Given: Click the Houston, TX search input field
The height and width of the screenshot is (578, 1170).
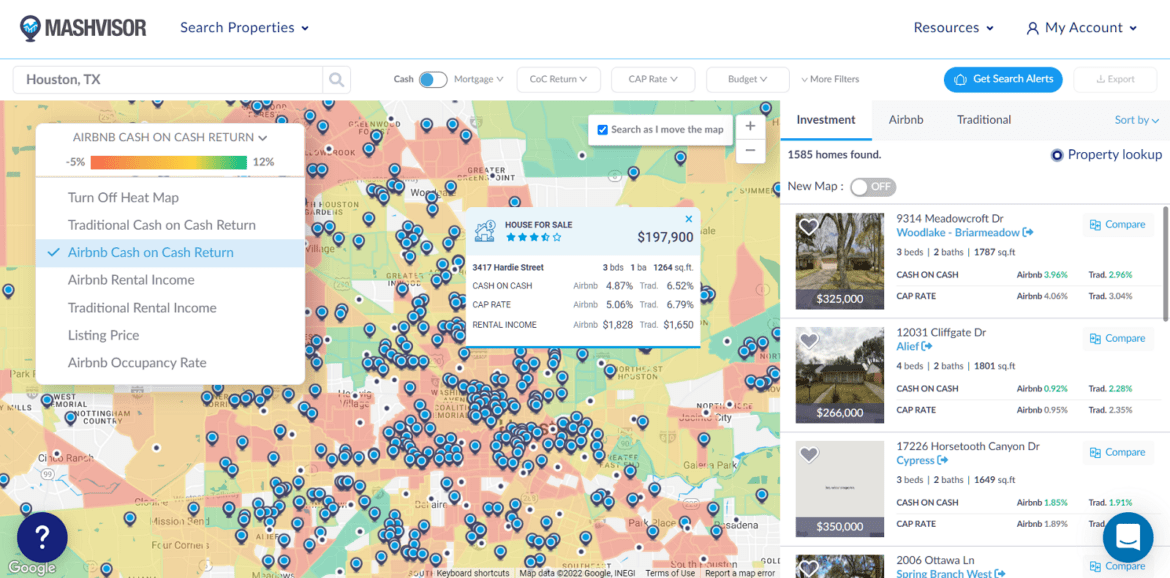Looking at the screenshot, I should click(x=168, y=80).
